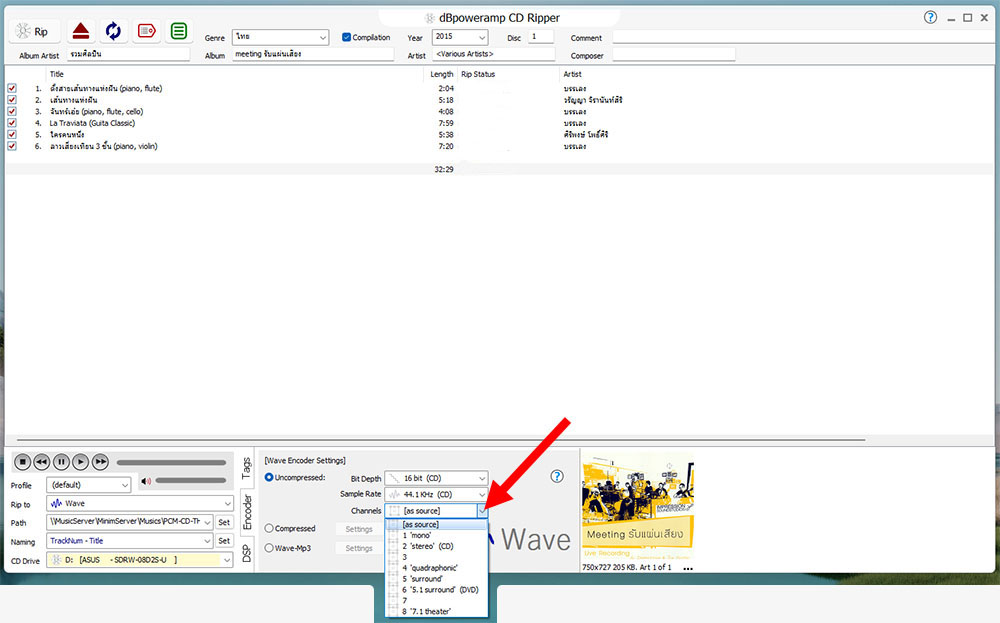Uncheck track 4 La Traviata checkbox

[12, 123]
